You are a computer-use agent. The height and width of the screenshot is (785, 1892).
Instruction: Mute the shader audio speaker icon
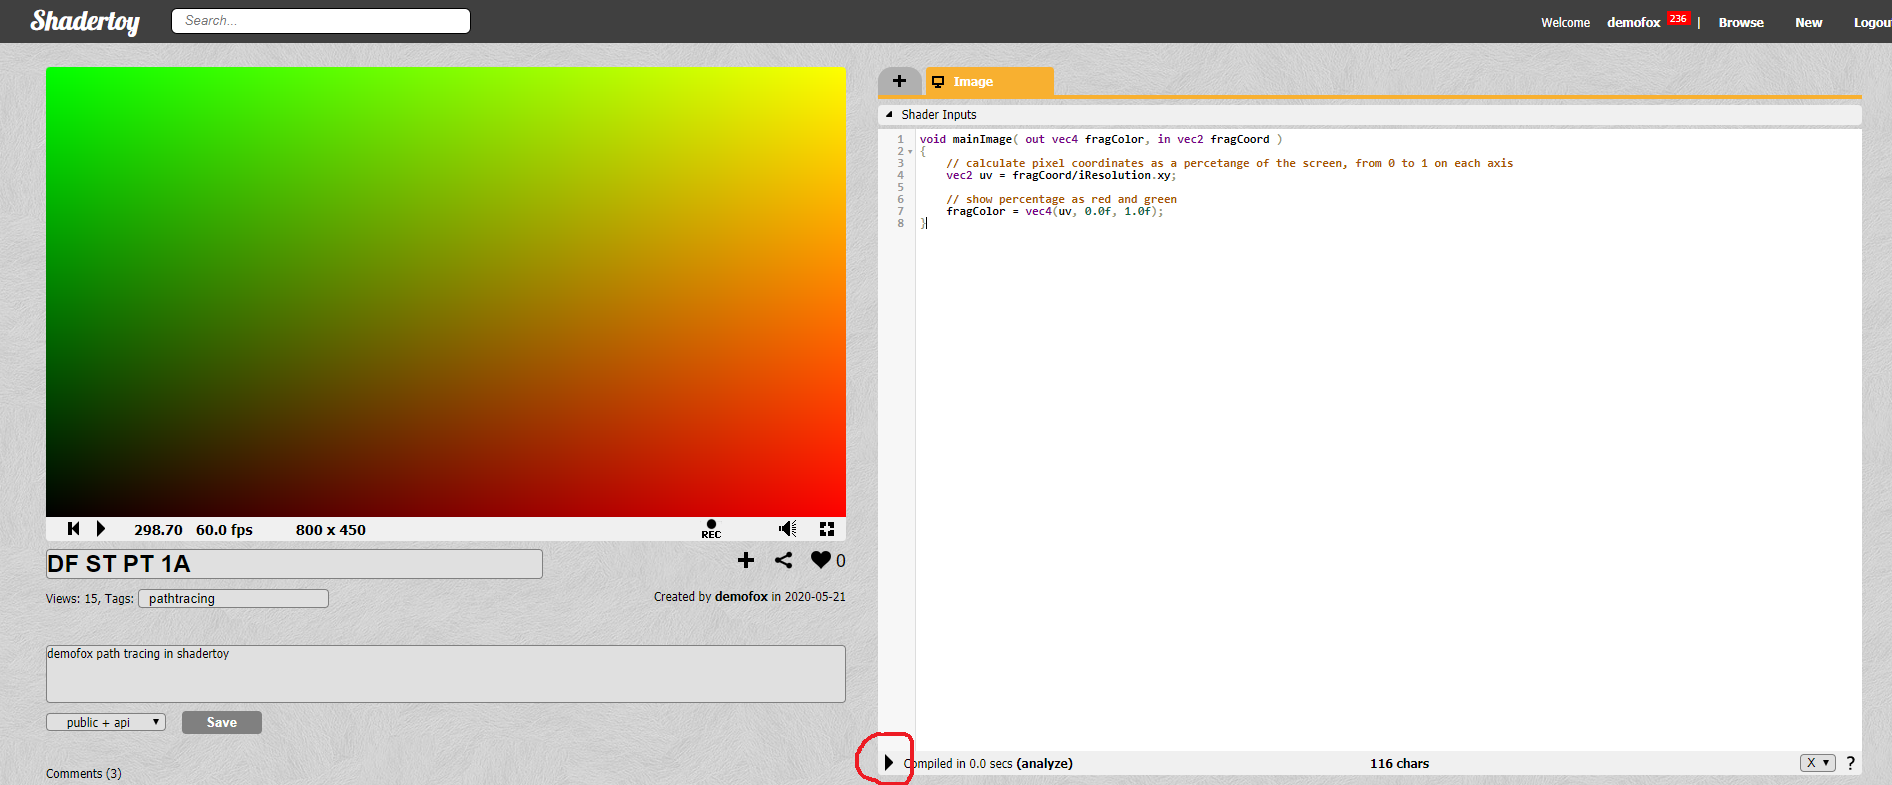pos(788,529)
